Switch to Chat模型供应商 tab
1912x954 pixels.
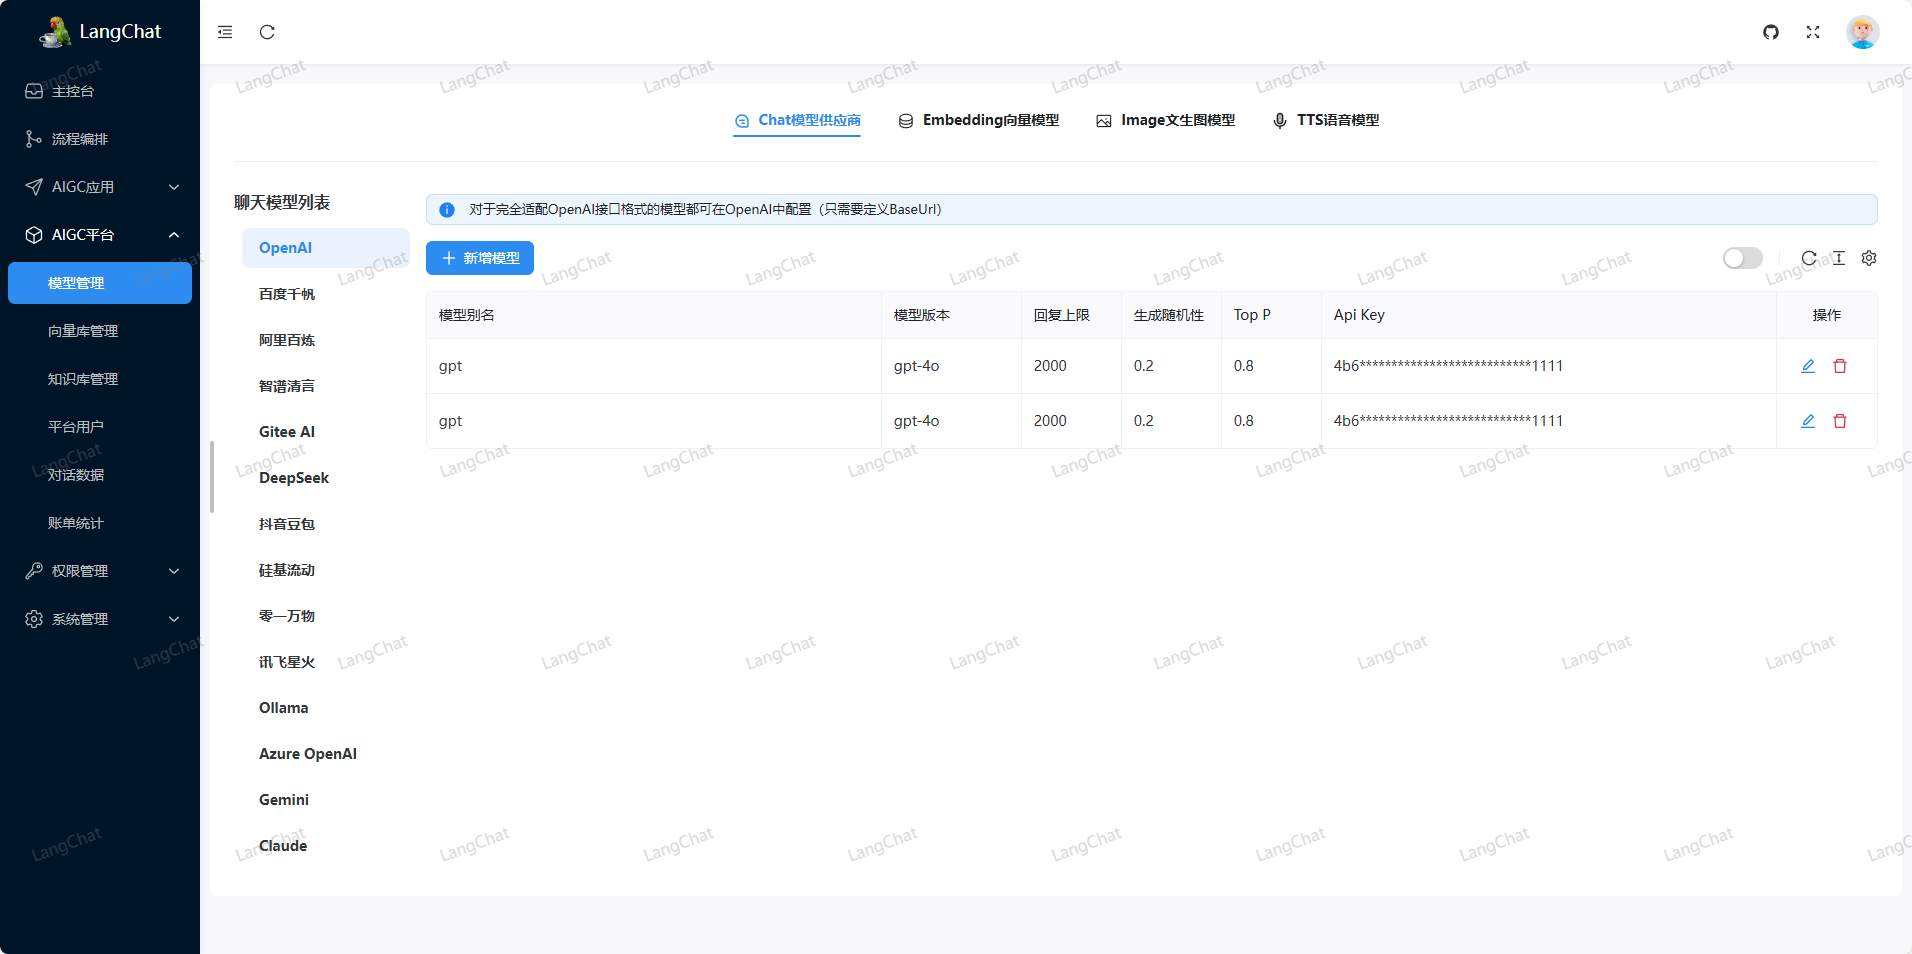pos(797,120)
